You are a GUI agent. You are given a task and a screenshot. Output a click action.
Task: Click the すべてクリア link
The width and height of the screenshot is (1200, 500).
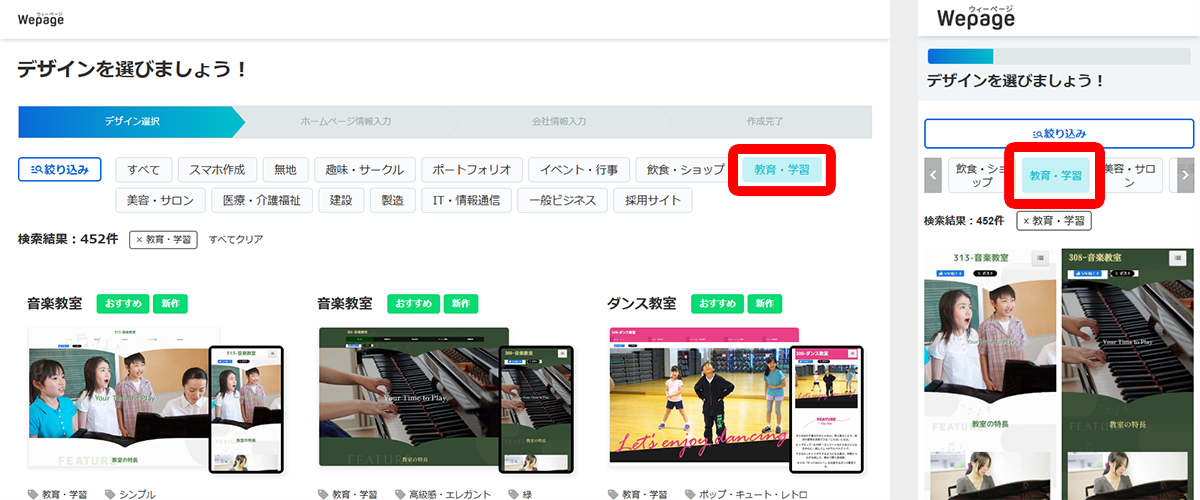[236, 240]
